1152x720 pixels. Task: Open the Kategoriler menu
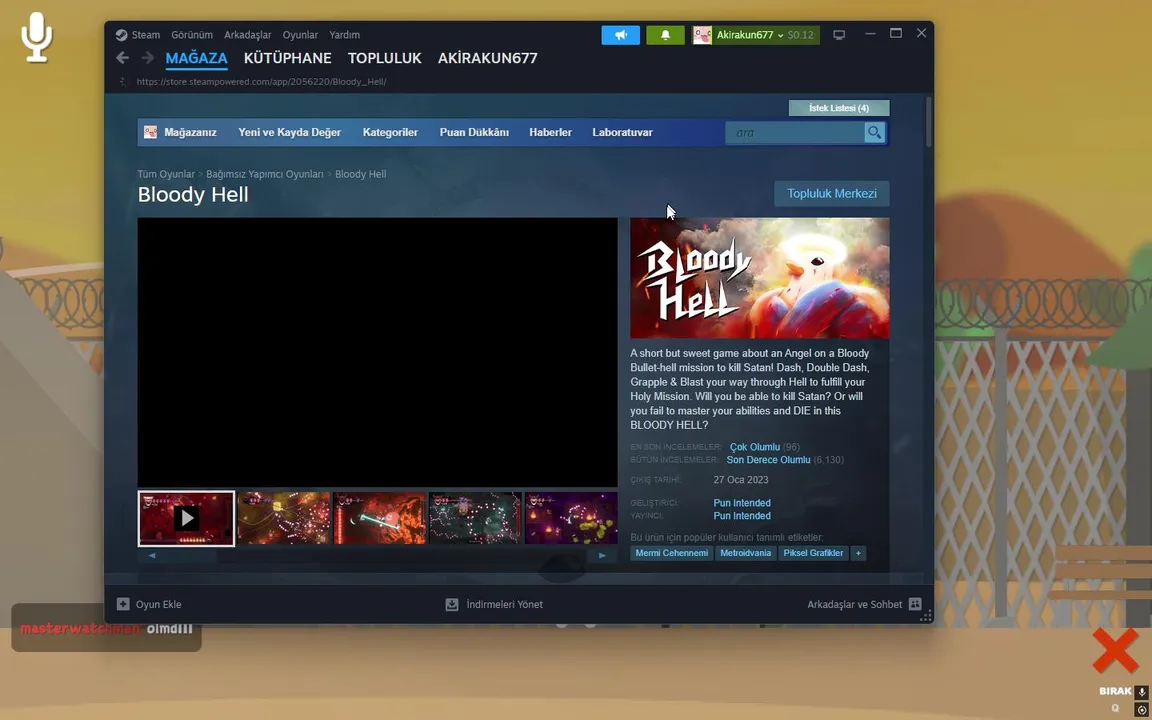click(x=390, y=132)
